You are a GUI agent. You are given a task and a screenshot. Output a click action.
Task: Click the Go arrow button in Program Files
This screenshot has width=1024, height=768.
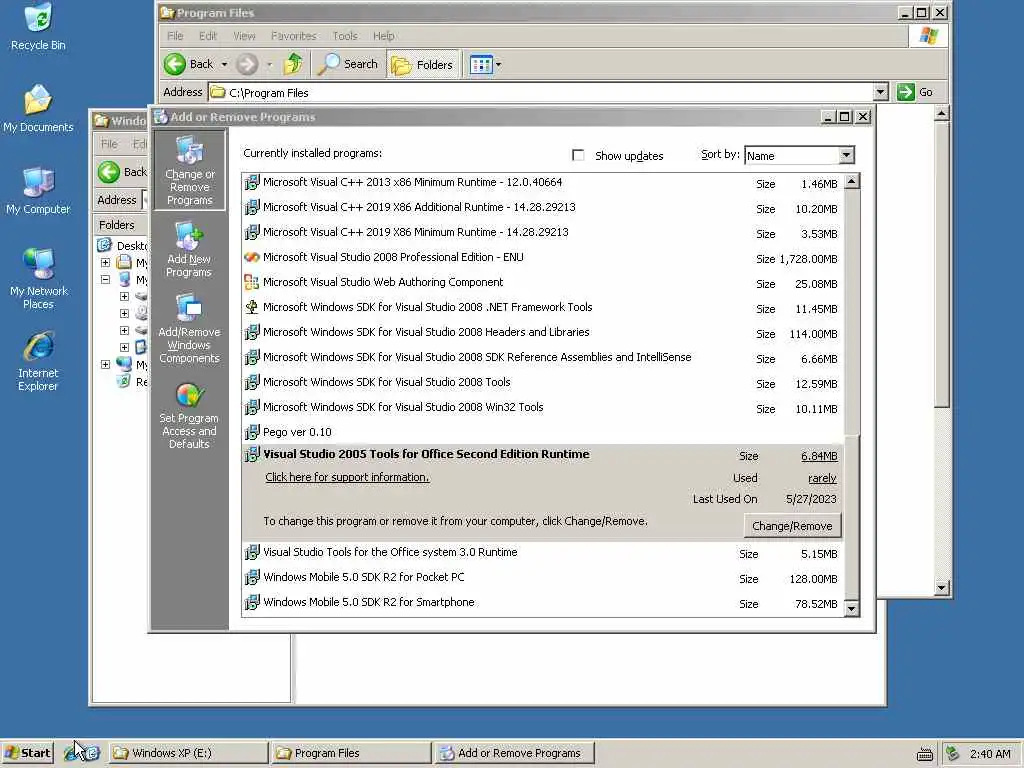906,92
